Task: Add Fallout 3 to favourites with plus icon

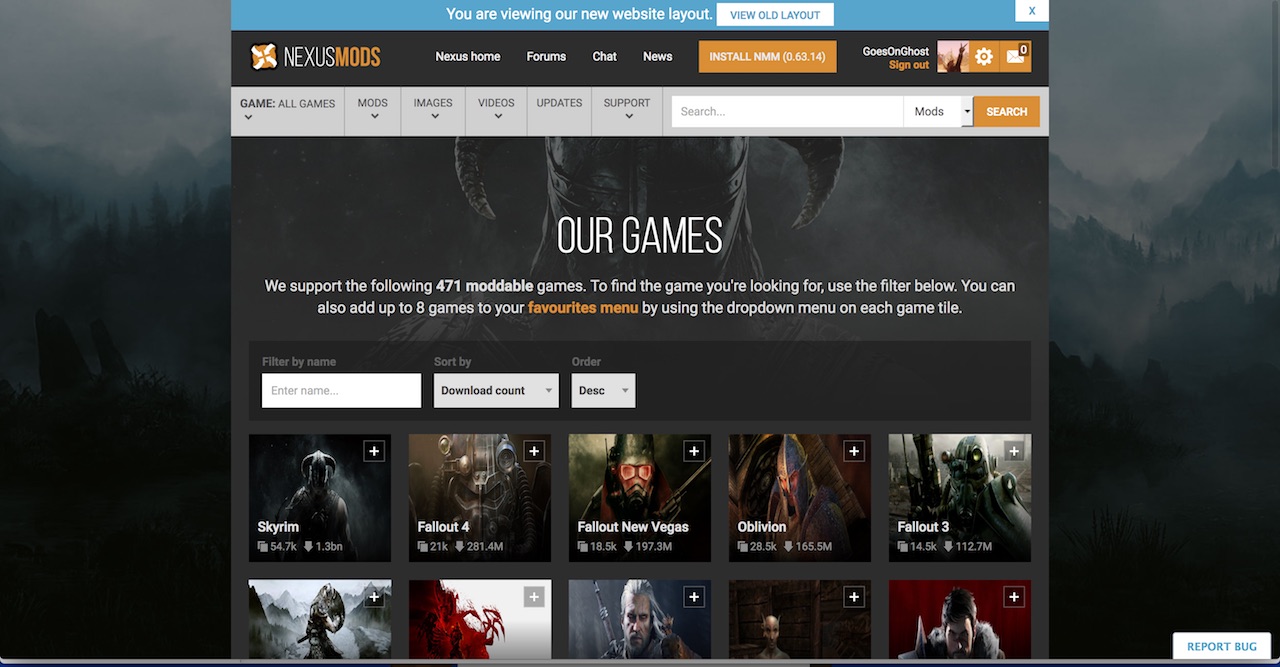Action: tap(1014, 451)
